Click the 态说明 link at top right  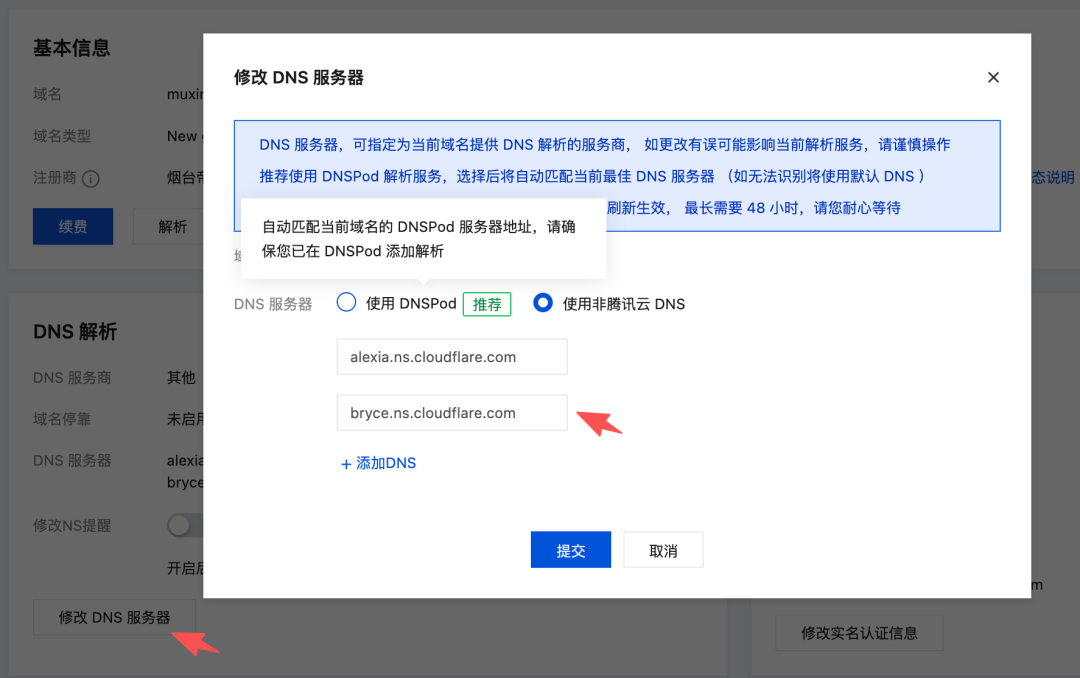click(x=1055, y=177)
